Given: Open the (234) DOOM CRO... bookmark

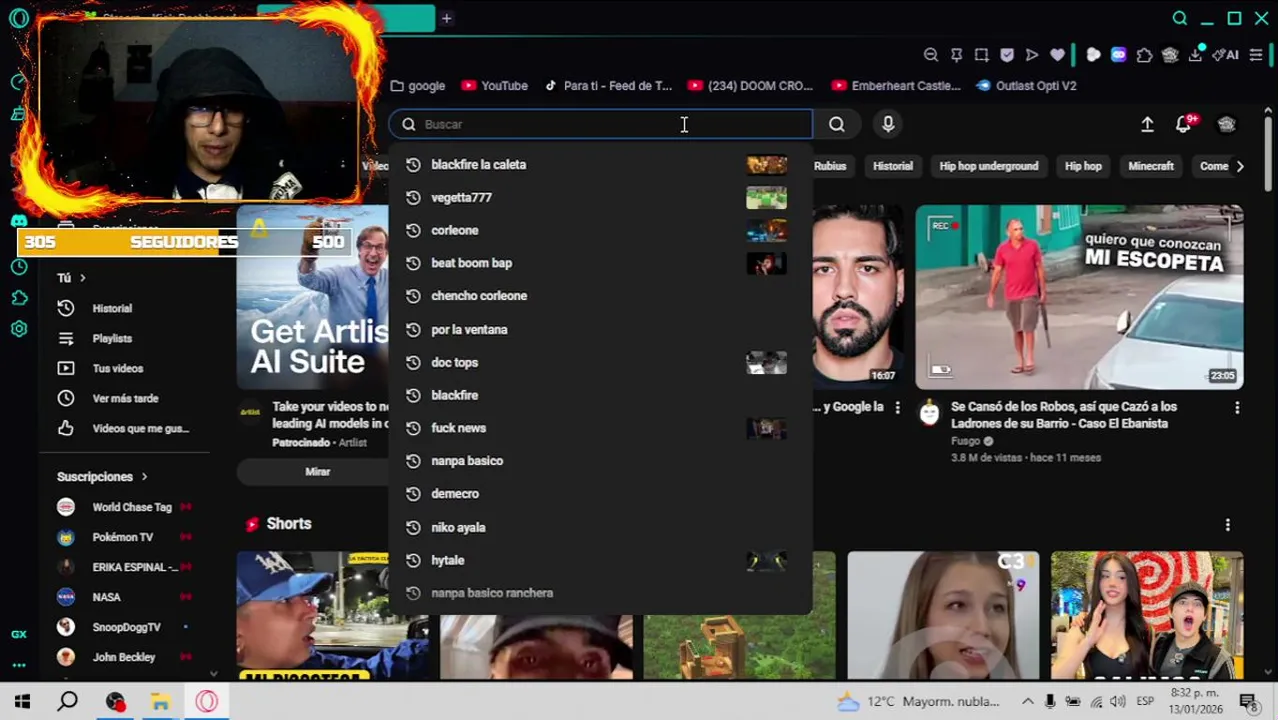Looking at the screenshot, I should pos(750,86).
